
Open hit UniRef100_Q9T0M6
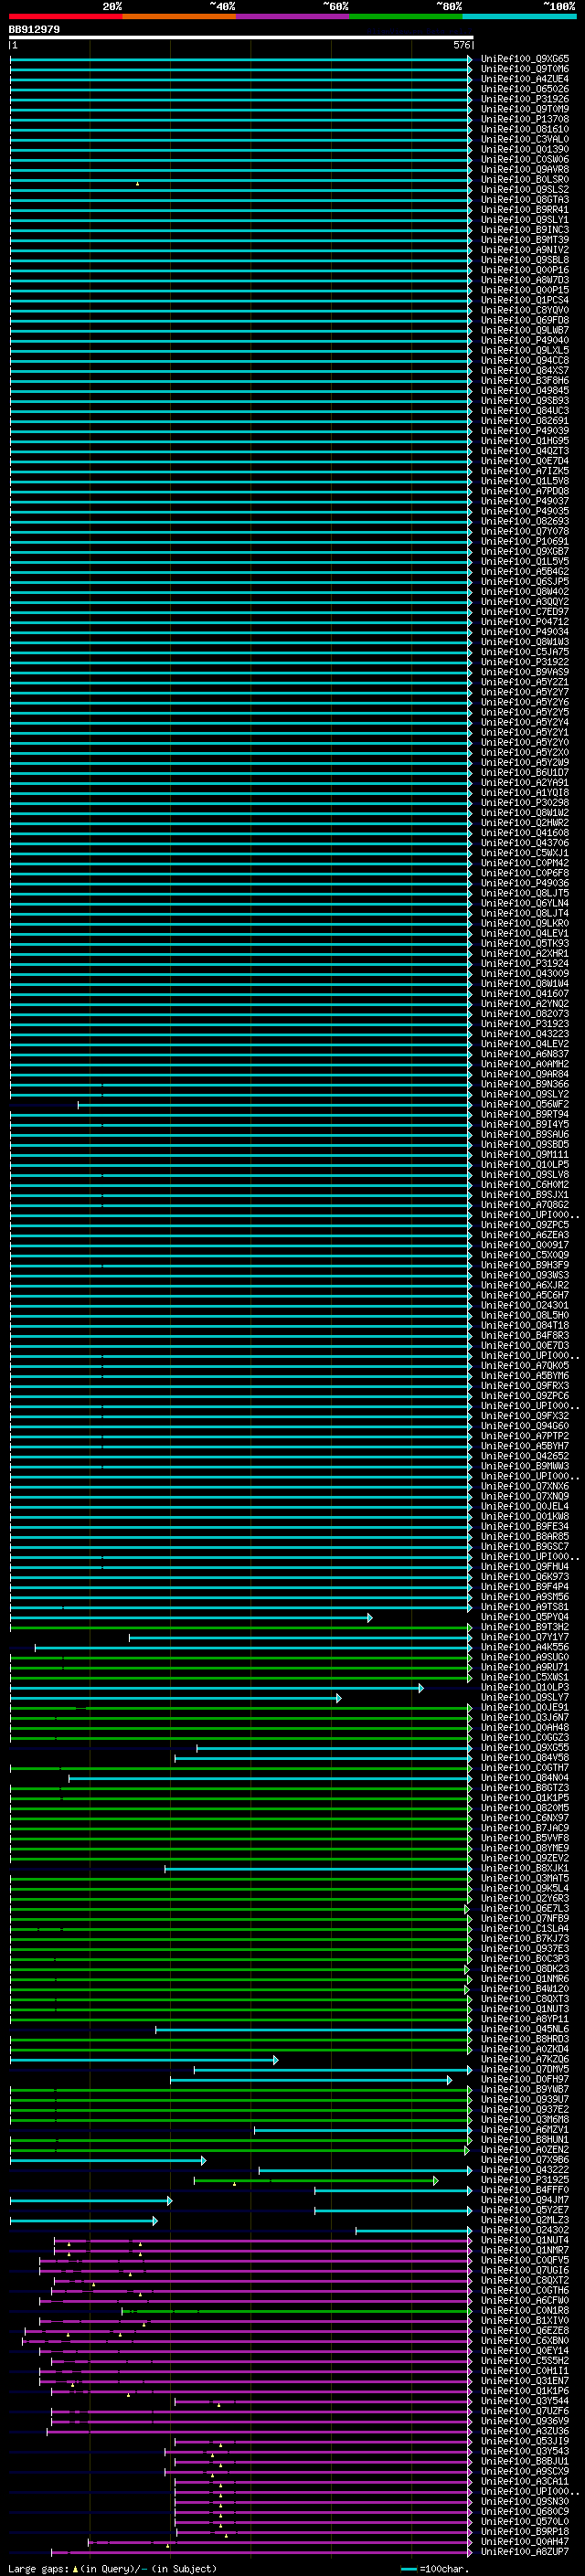pos(525,69)
